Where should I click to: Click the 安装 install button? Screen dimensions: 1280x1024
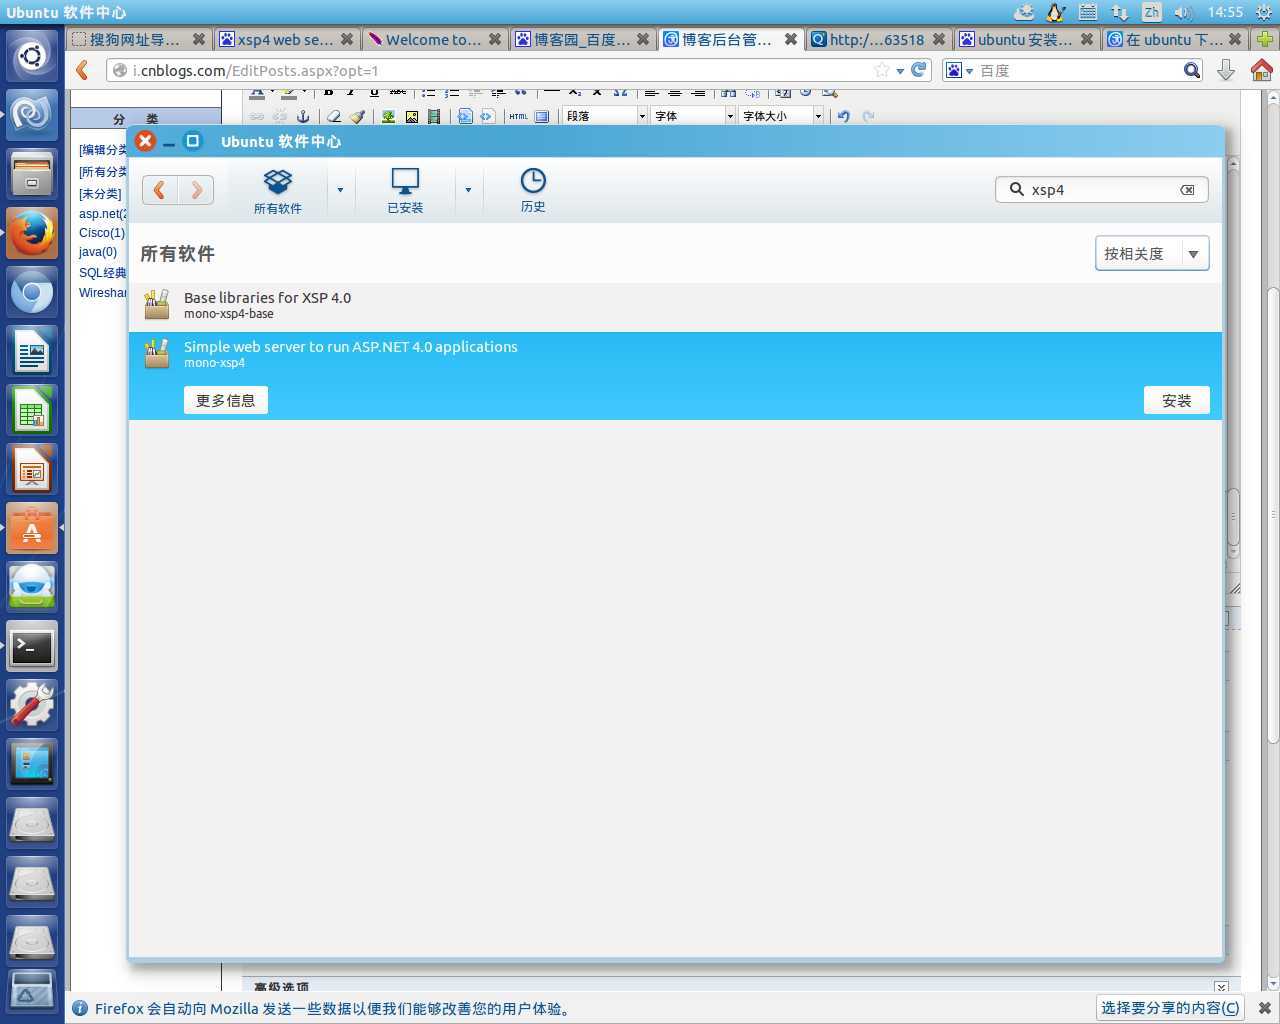(1176, 400)
